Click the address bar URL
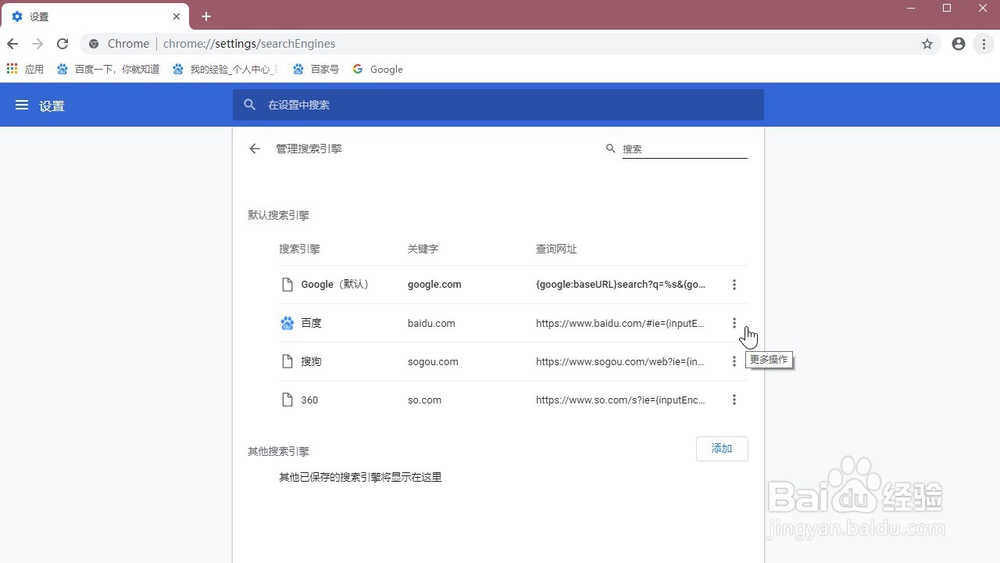This screenshot has width=1000, height=563. 249,44
